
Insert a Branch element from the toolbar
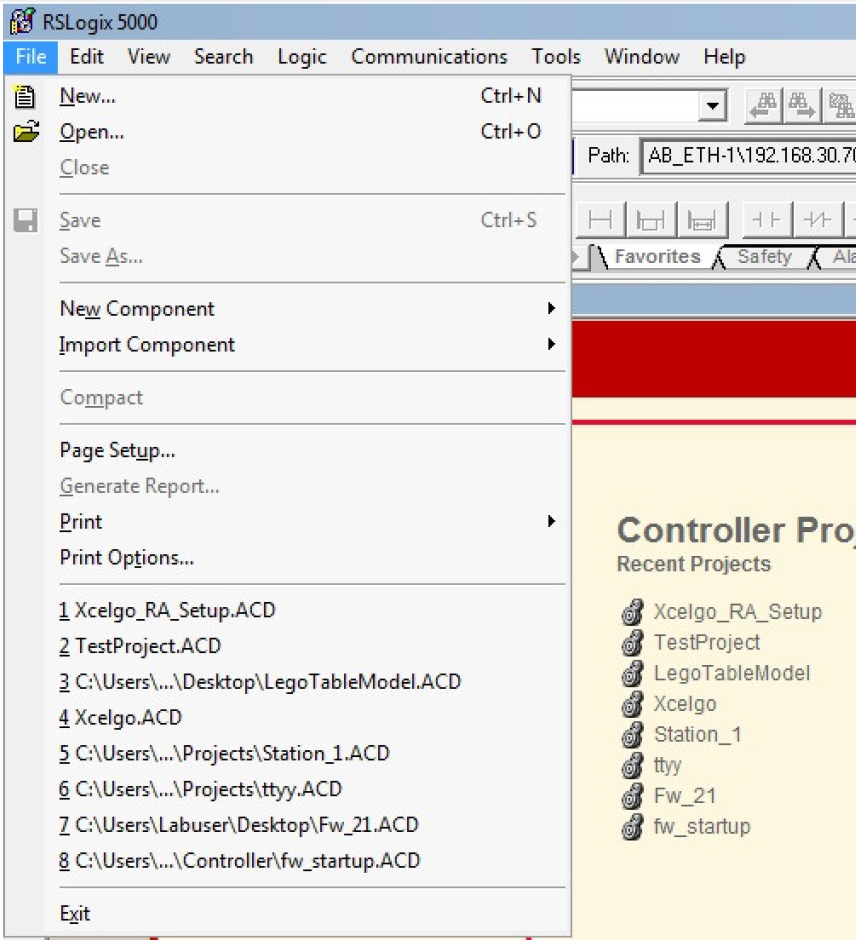(649, 220)
